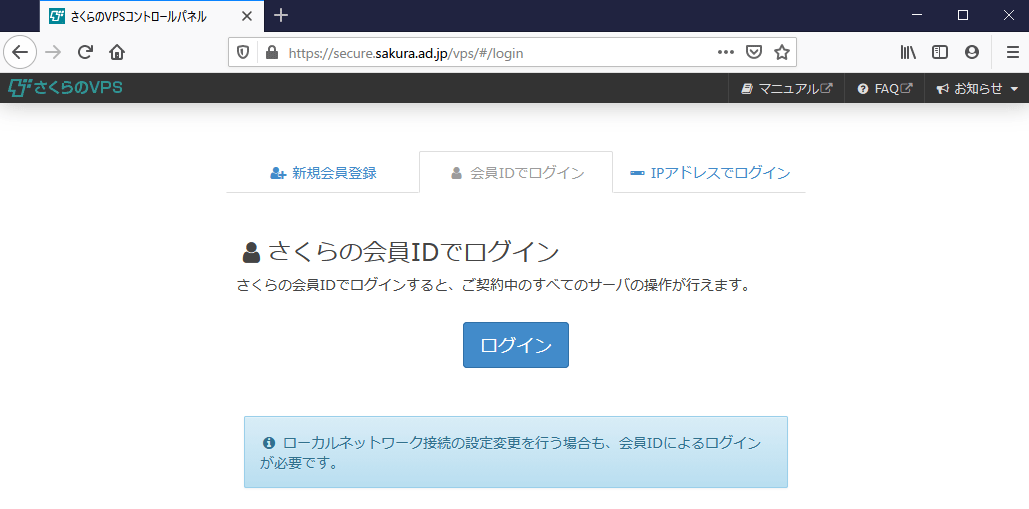The width and height of the screenshot is (1029, 509).
Task: Click the blue ログイン button
Action: click(x=516, y=345)
